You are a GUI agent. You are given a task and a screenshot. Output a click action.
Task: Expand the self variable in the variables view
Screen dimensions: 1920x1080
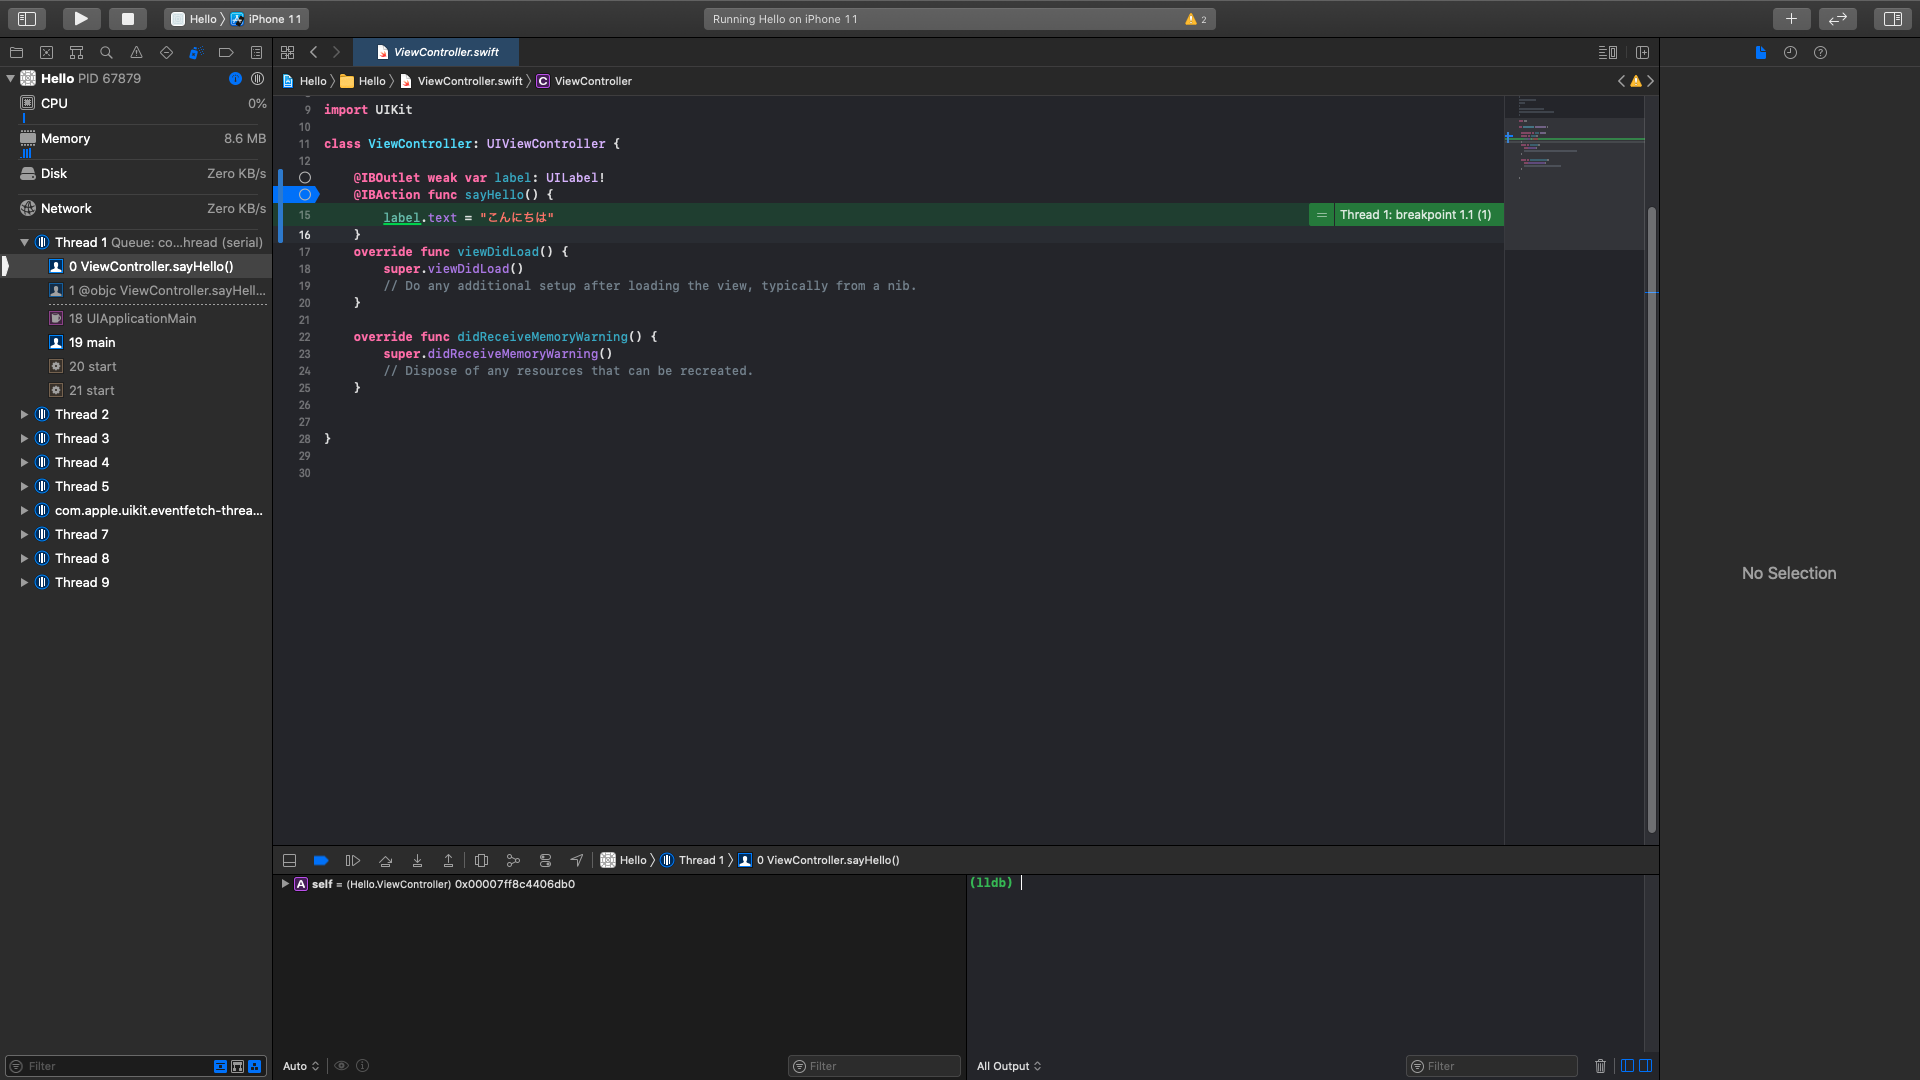(x=285, y=884)
